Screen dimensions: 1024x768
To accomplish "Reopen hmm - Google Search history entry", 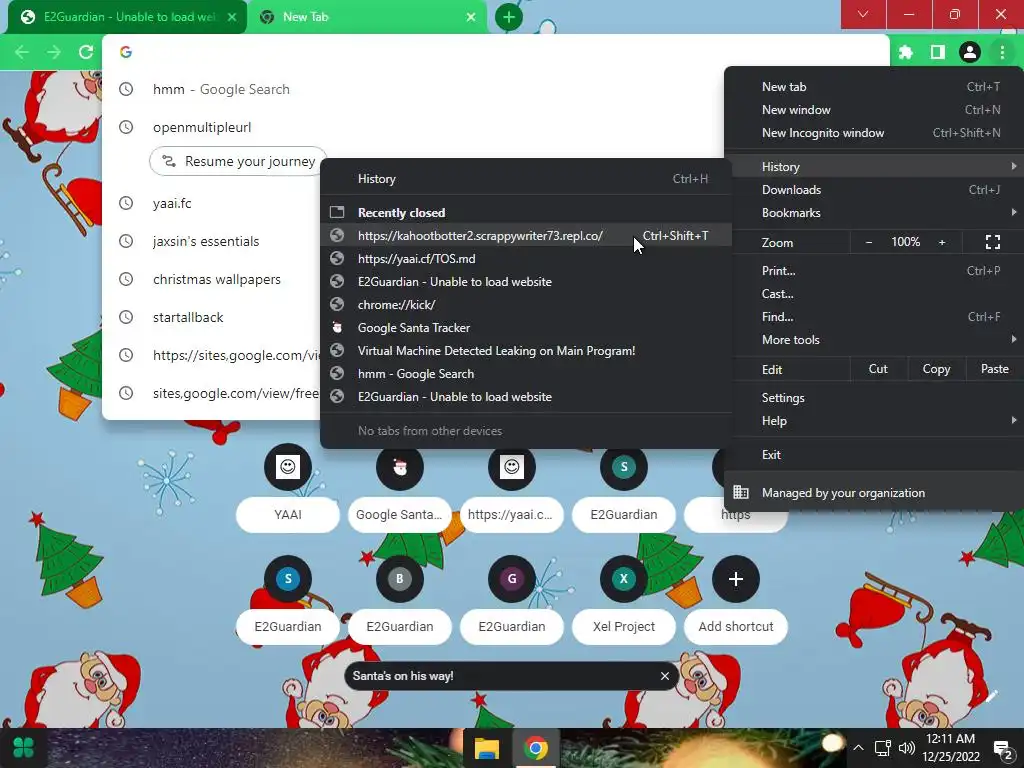I will point(526,374).
